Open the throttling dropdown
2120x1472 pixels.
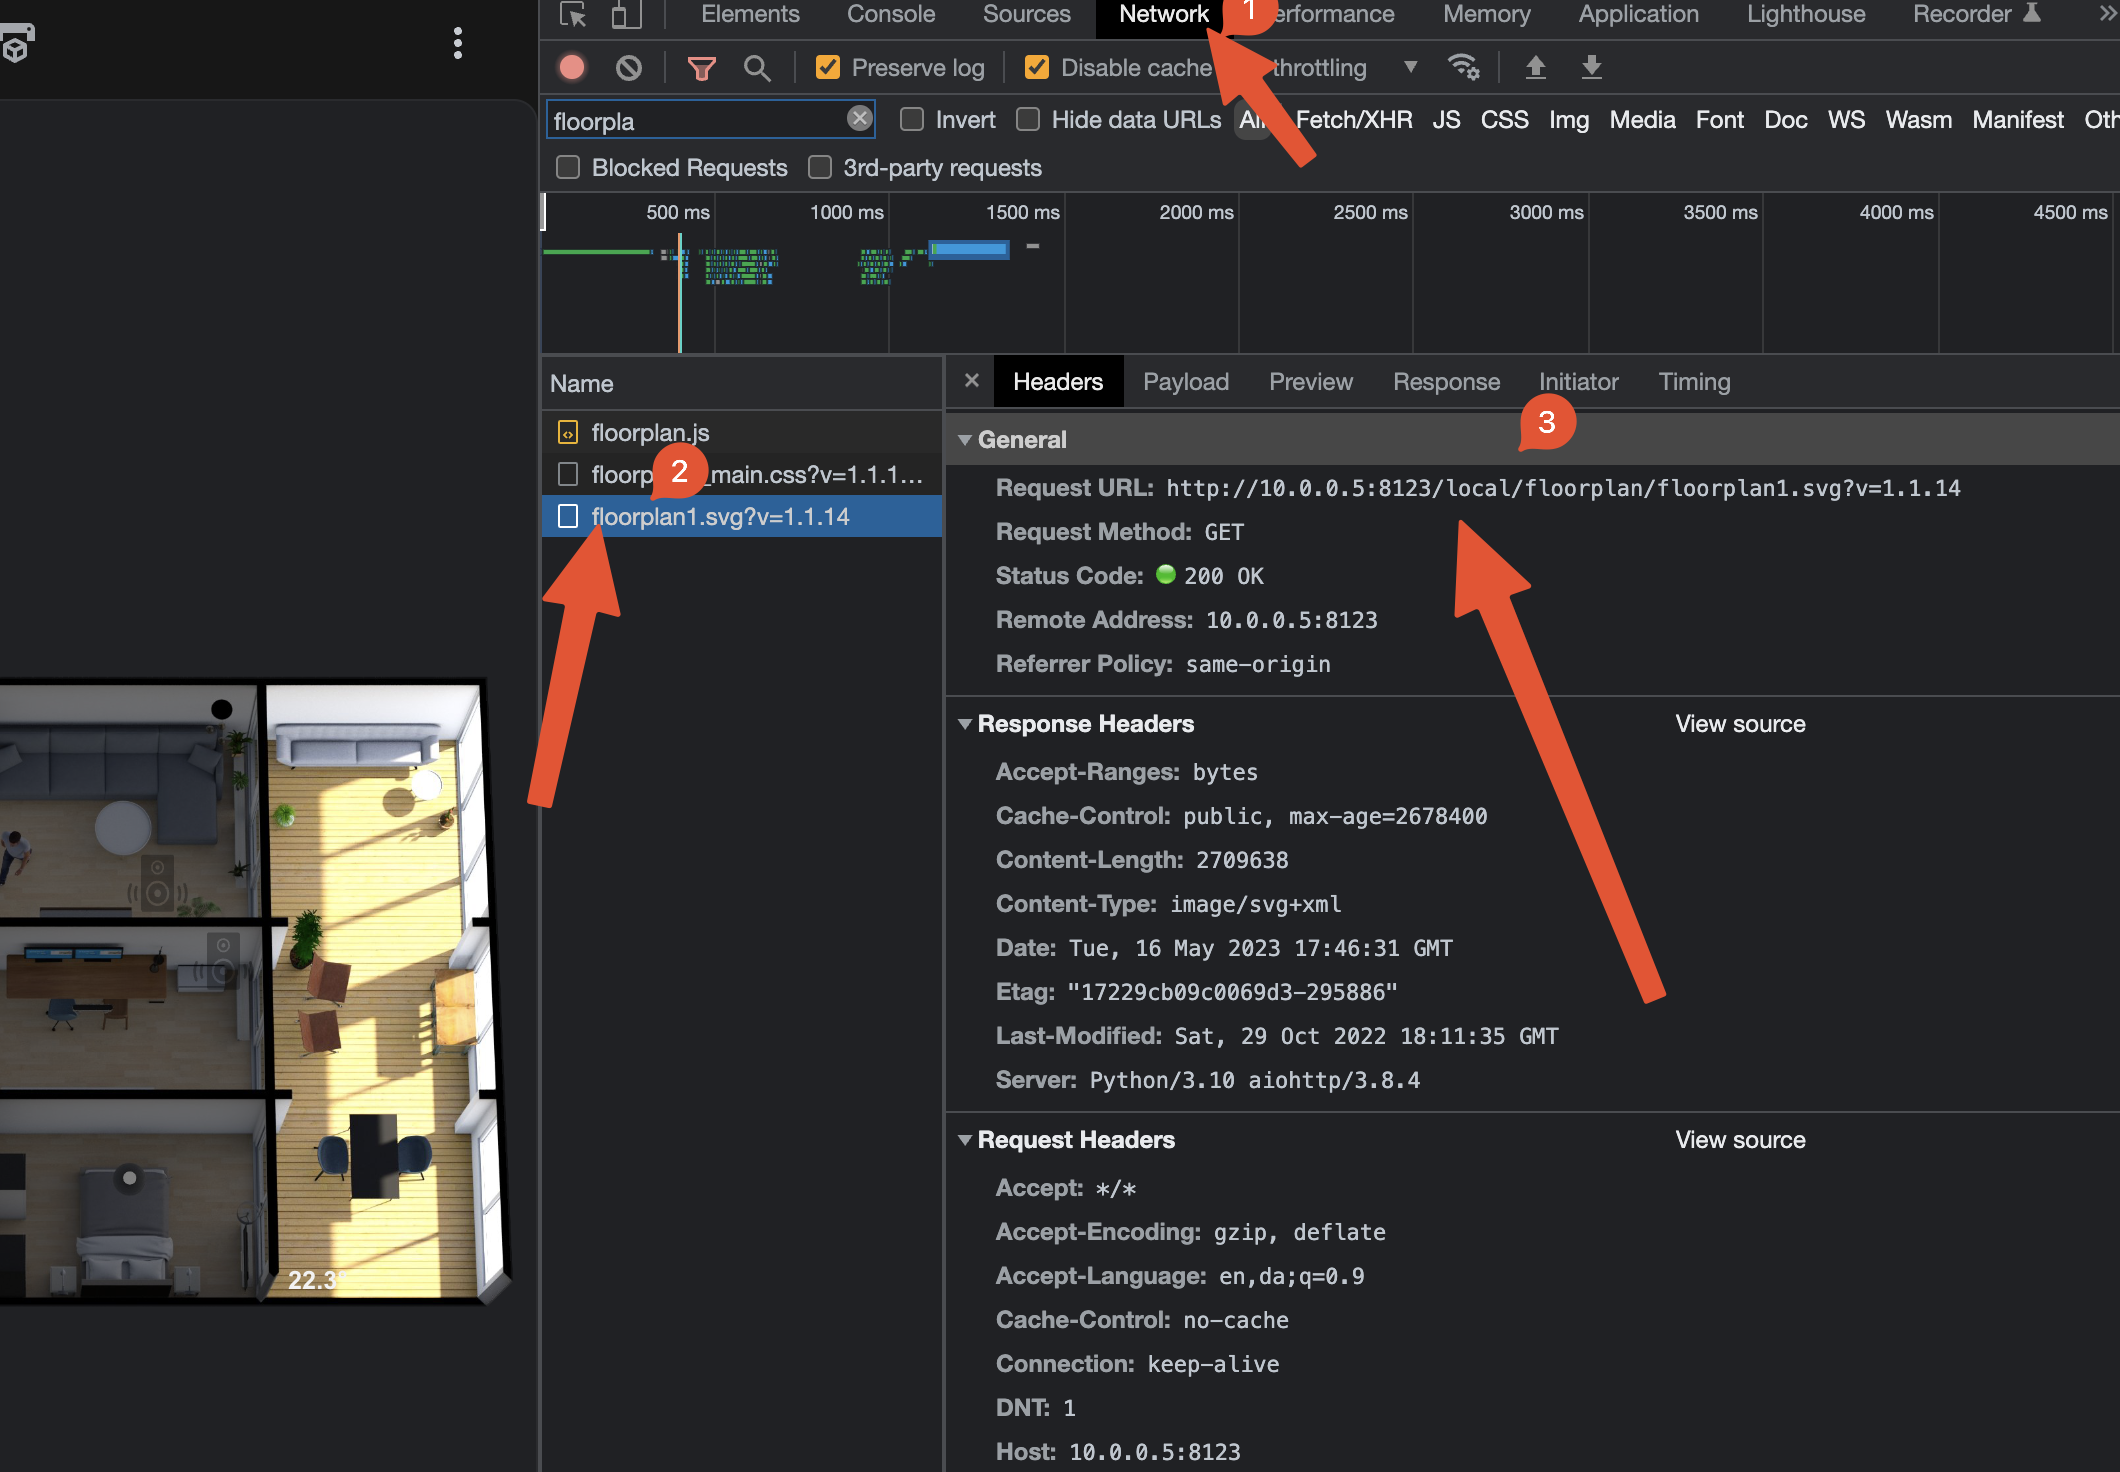click(x=1410, y=67)
